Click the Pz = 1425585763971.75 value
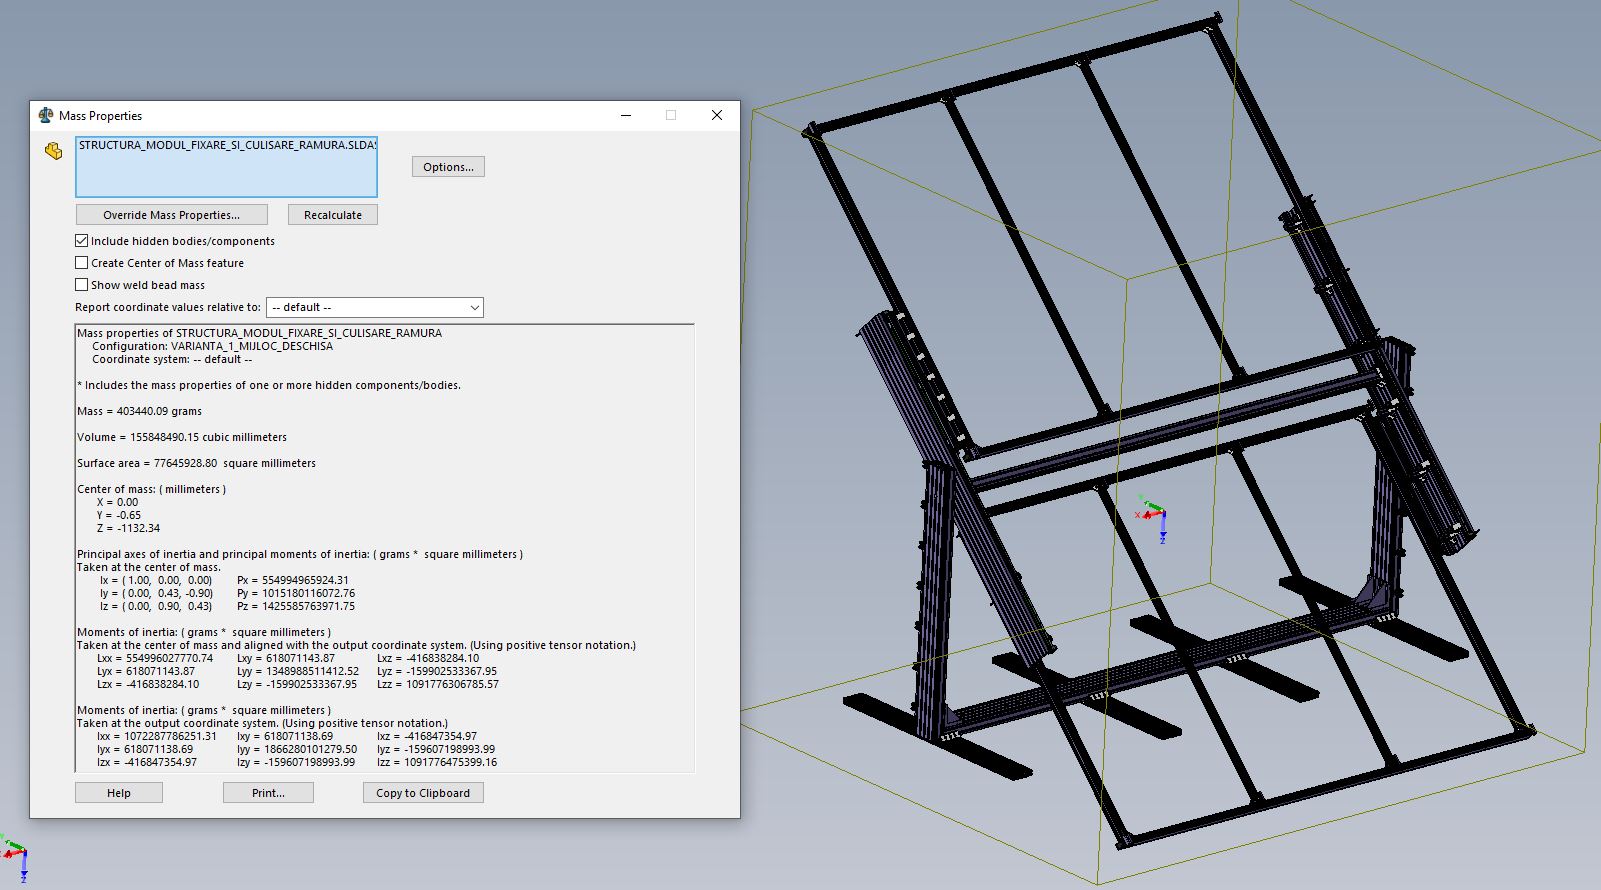The image size is (1601, 890). 296,606
